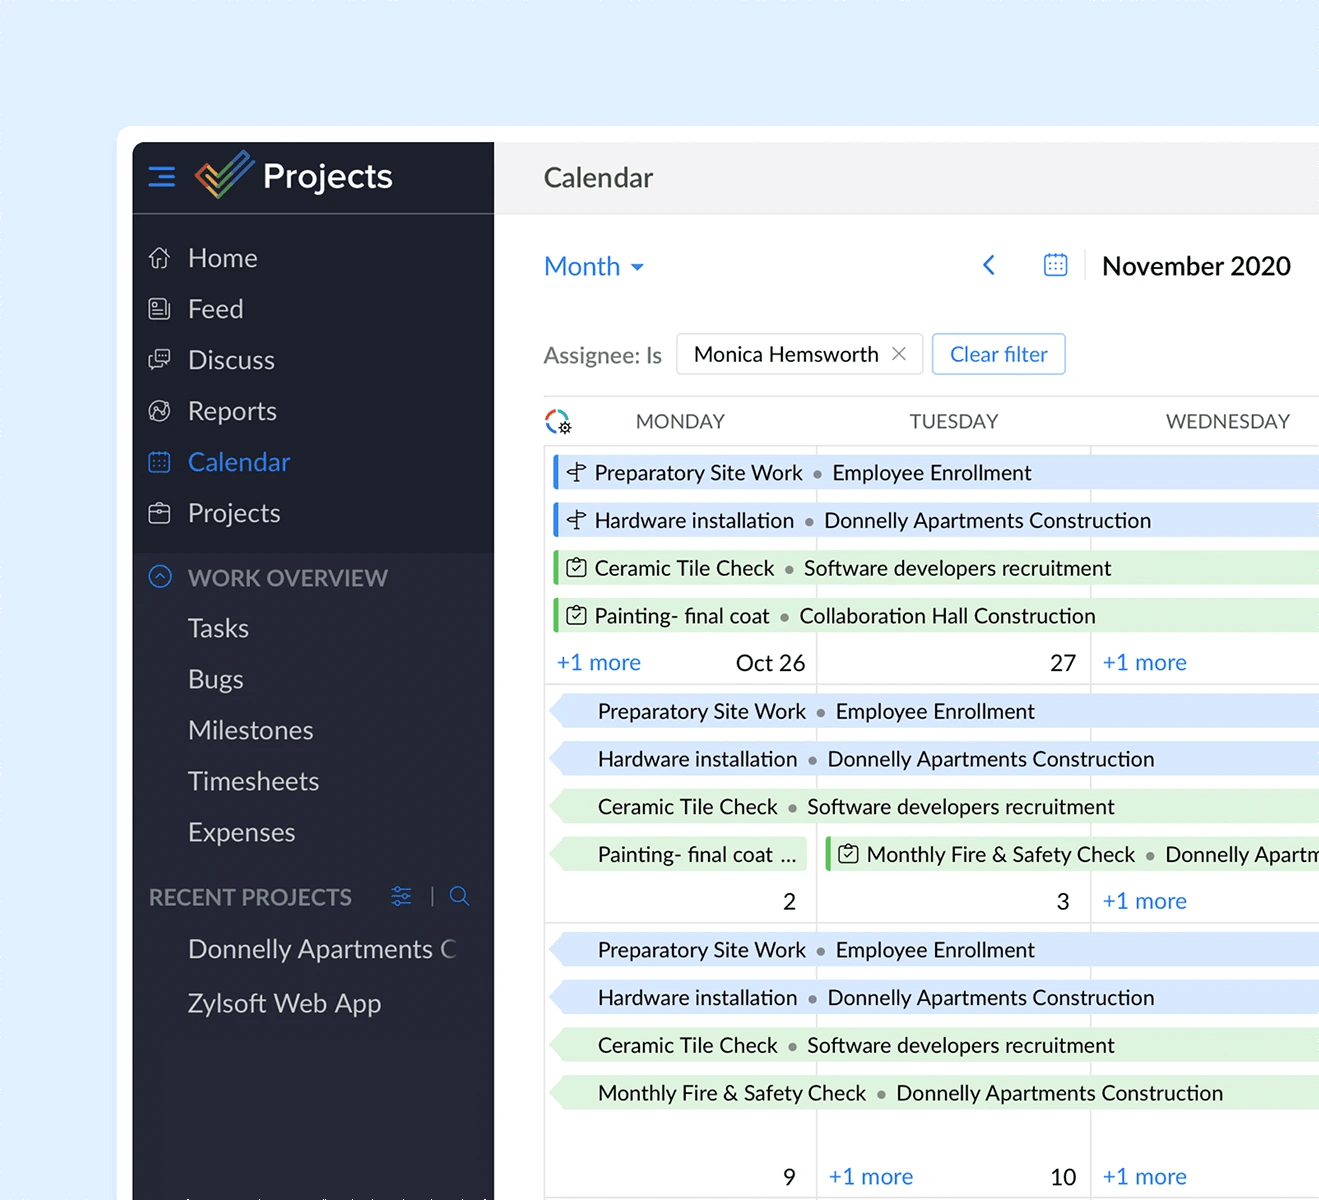
Task: Toggle the hamburger menu at top left
Action: (161, 176)
